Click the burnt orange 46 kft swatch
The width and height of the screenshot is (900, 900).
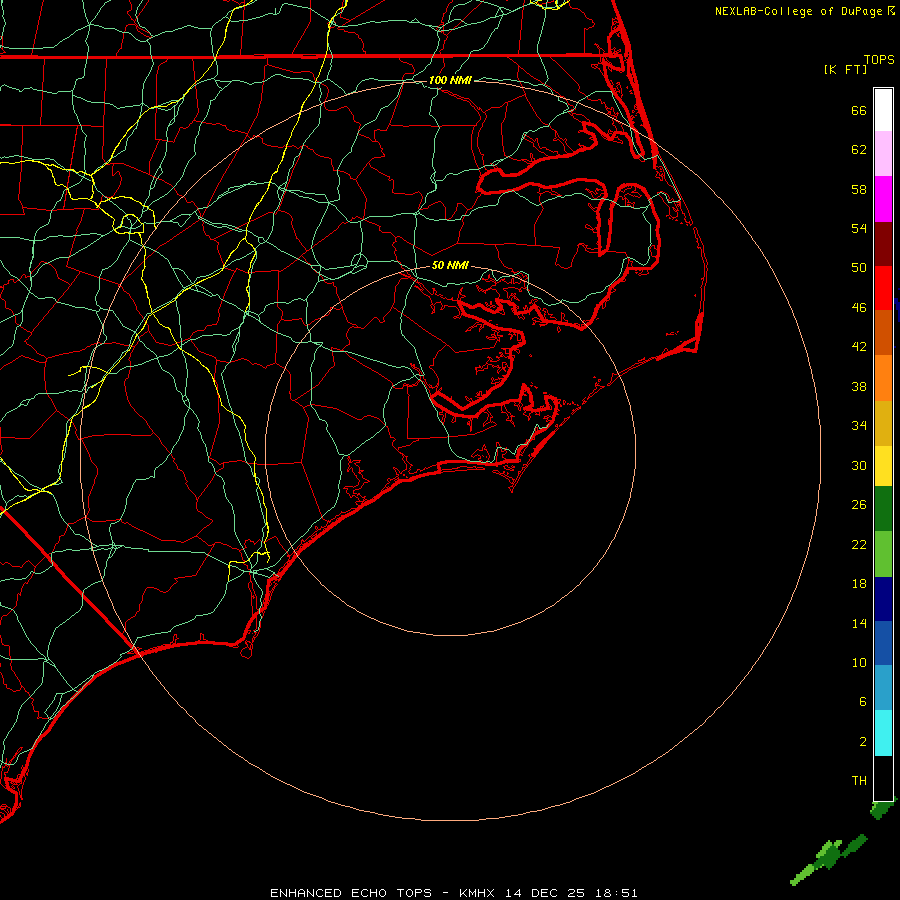click(883, 333)
